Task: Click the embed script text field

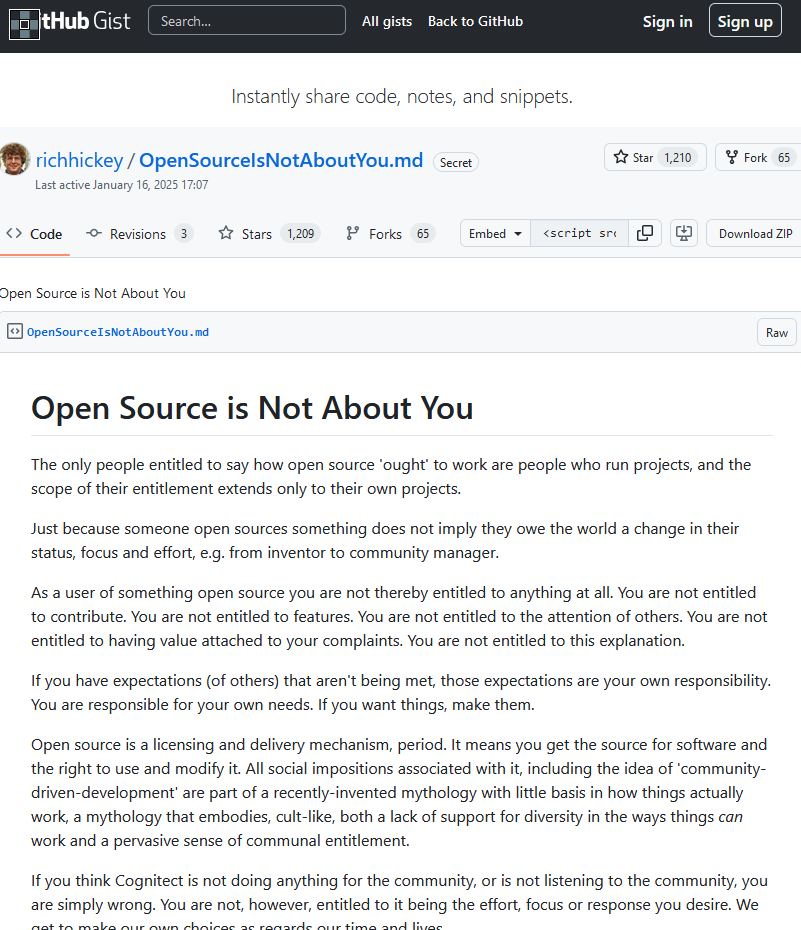Action: 580,233
